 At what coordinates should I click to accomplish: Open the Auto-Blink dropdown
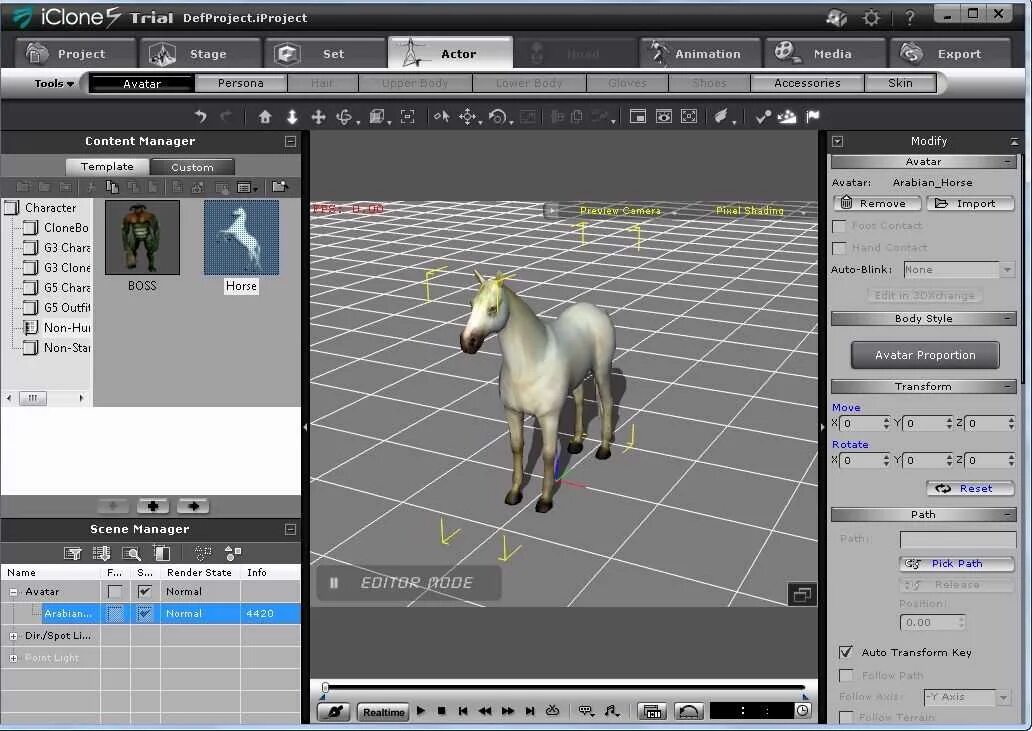pyautogui.click(x=958, y=270)
